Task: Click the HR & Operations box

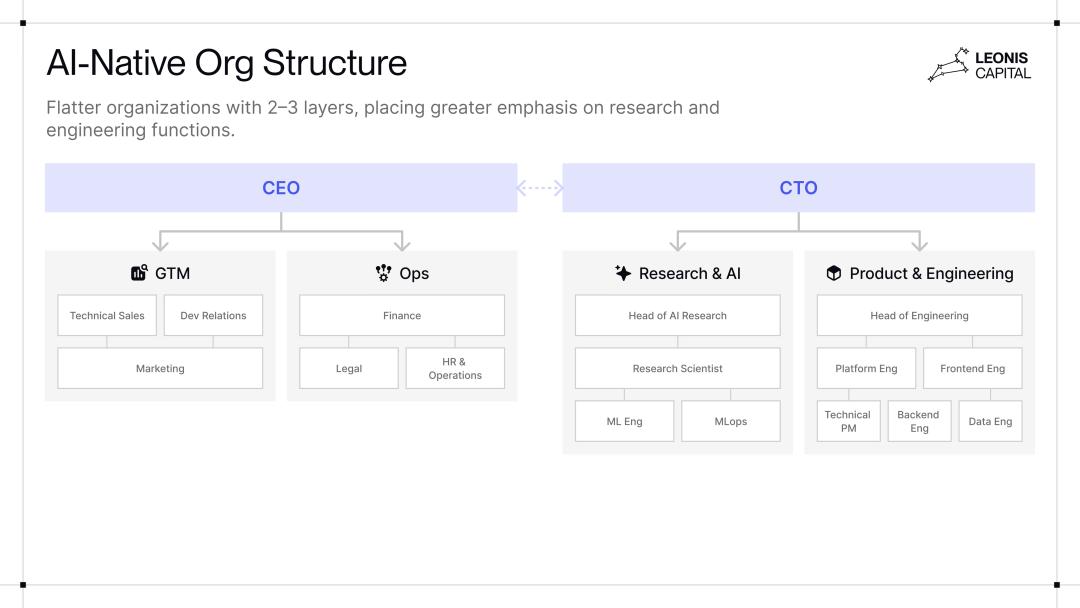Action: pyautogui.click(x=455, y=368)
